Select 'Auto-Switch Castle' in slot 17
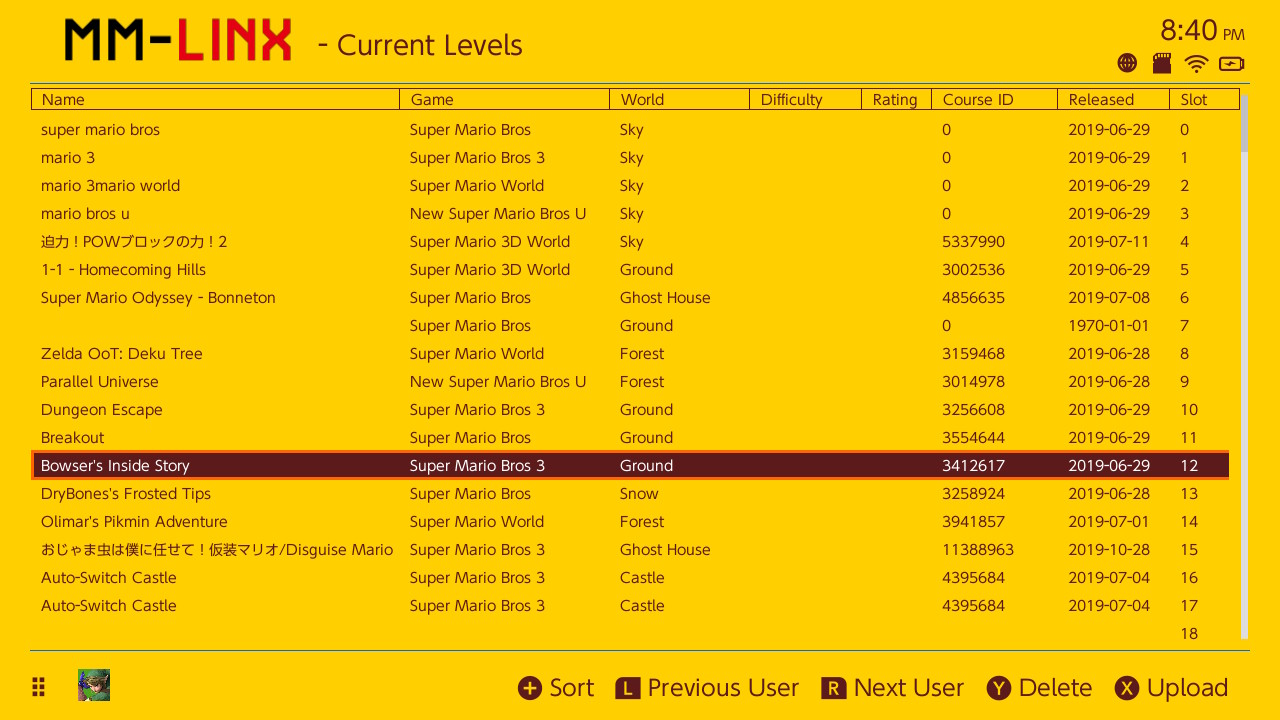 coord(631,605)
